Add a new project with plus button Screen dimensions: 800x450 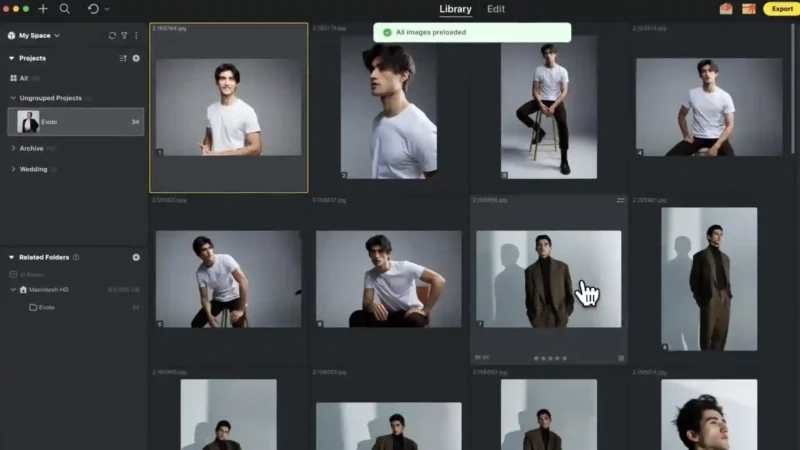tap(136, 58)
